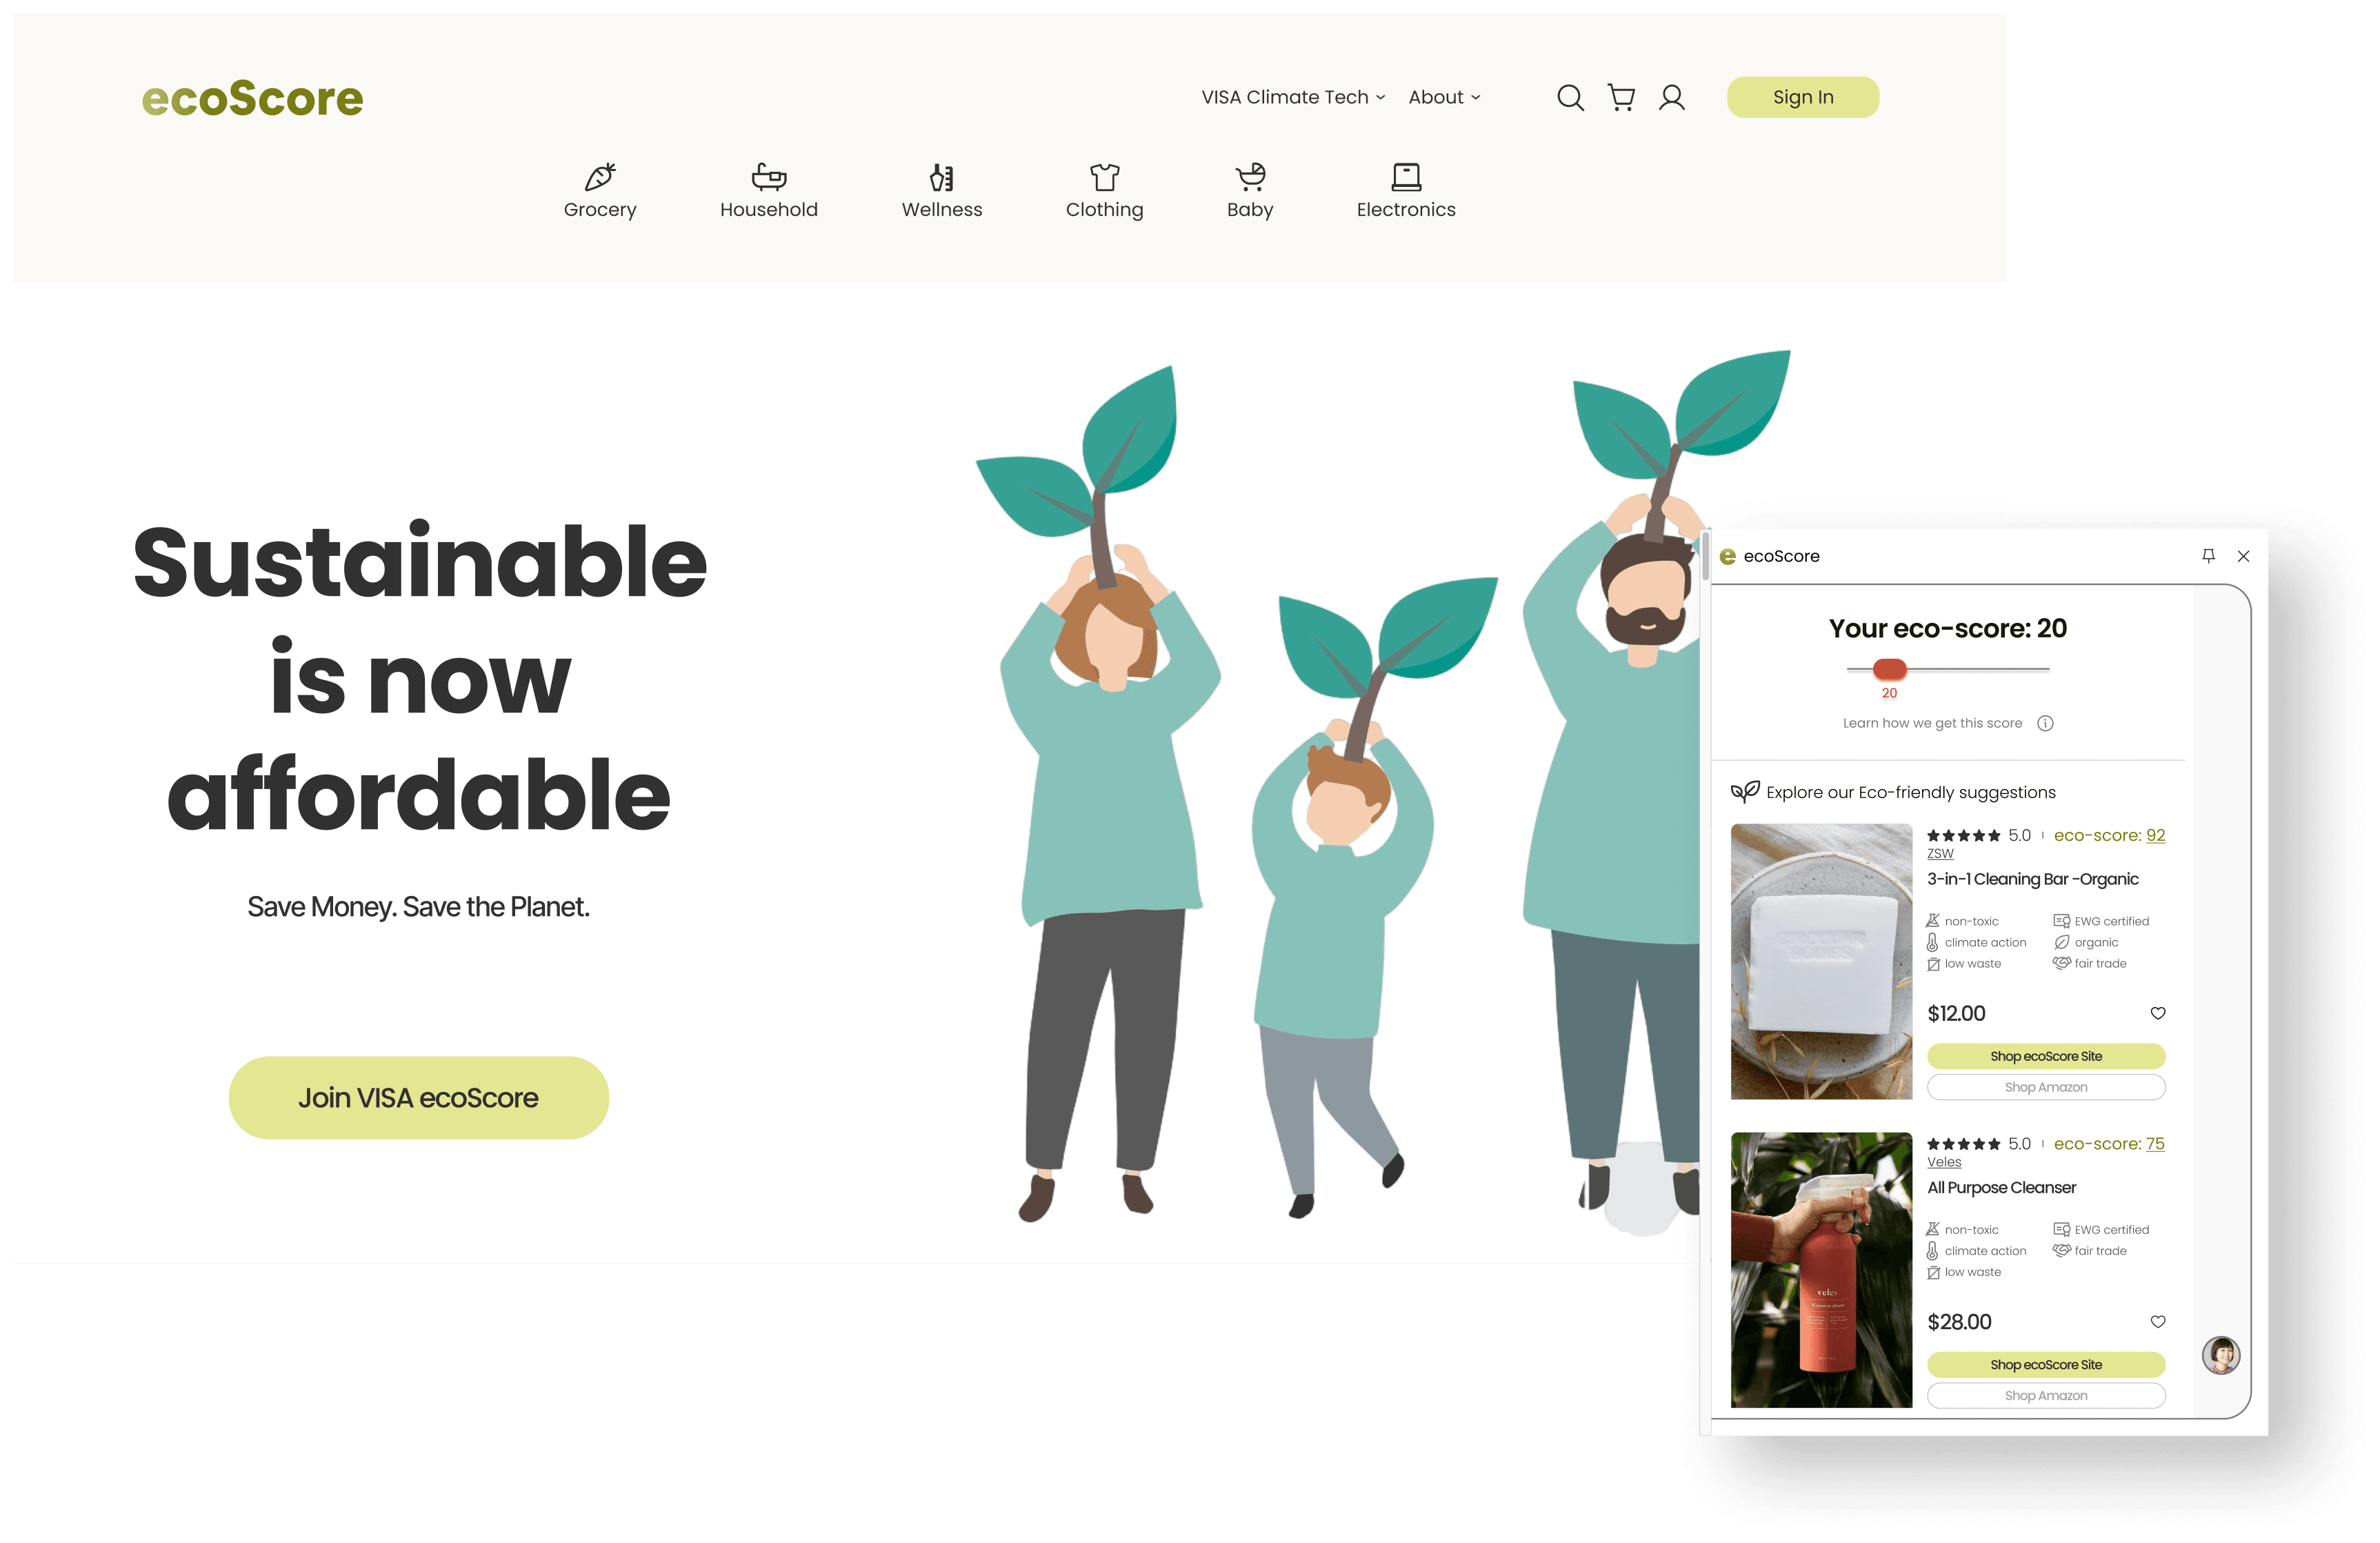Screen dimensions: 2380x1543
Task: Toggle heart on All Purpose Cleanser
Action: pyautogui.click(x=2158, y=1321)
